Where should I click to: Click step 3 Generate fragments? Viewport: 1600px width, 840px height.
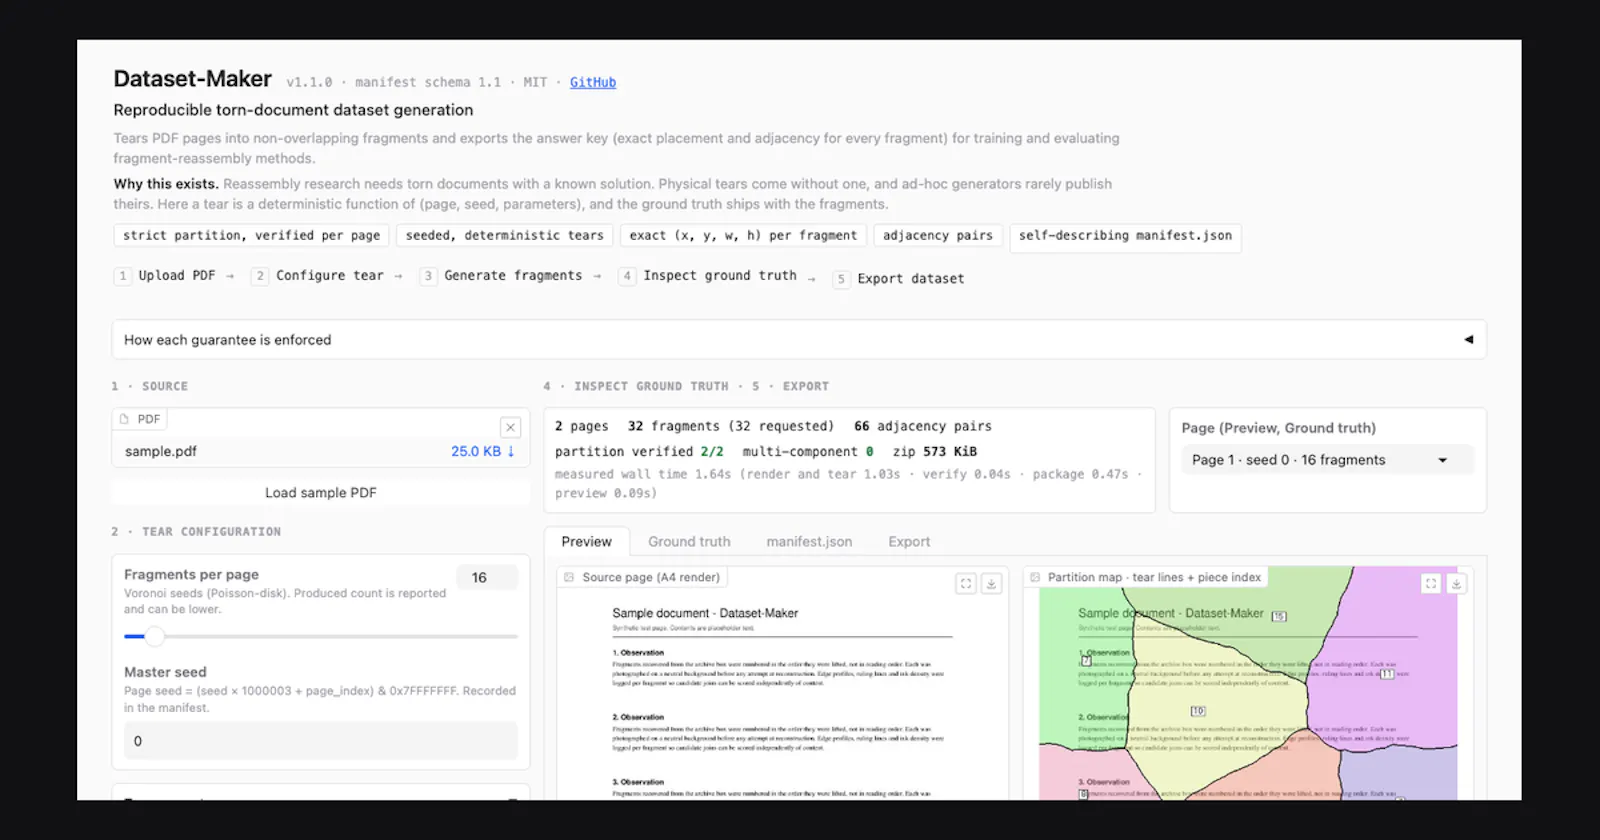(501, 276)
